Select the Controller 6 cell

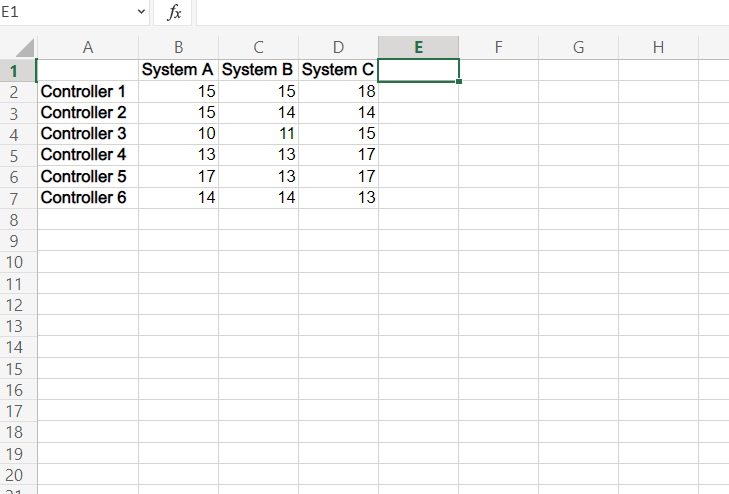(88, 198)
